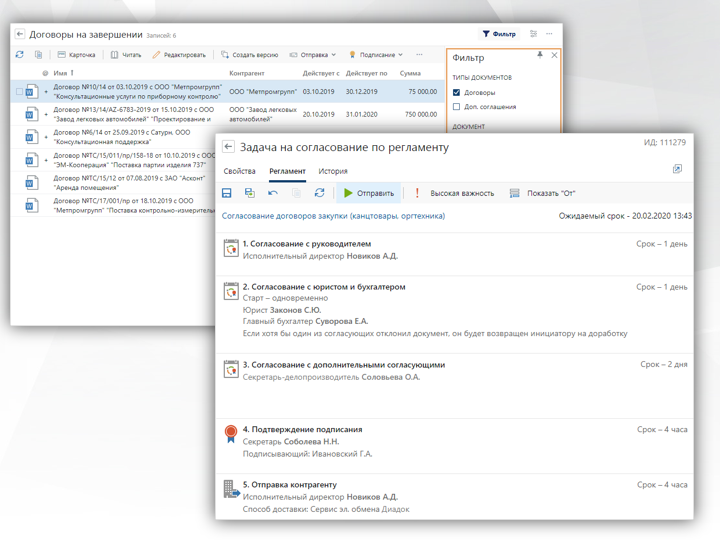Toggle Высокая важность
Viewport: 720px width, 551px height.
coord(455,193)
